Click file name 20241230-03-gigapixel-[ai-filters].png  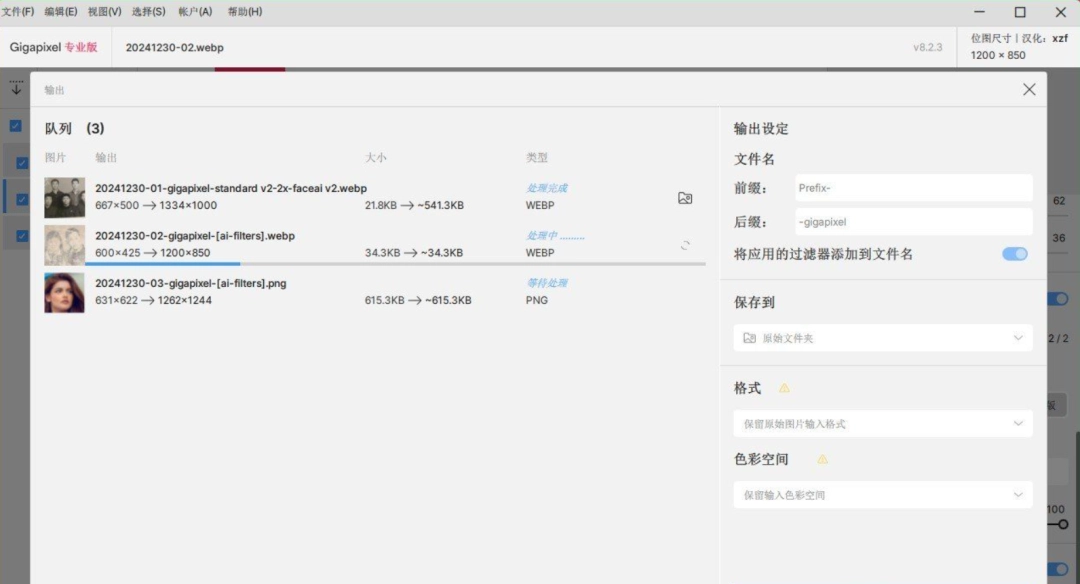point(191,283)
